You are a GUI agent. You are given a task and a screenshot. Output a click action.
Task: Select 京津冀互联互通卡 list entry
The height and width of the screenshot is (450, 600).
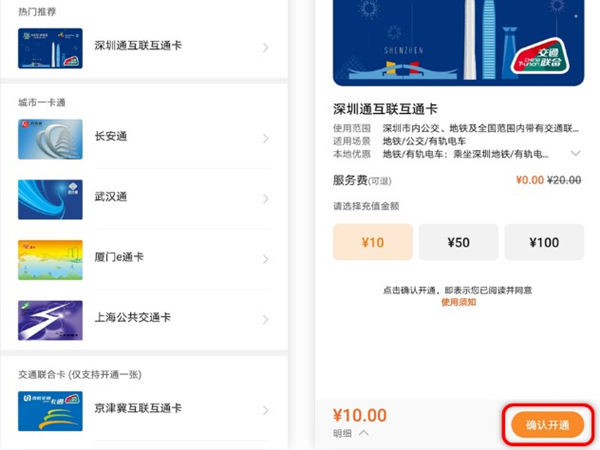(x=138, y=409)
